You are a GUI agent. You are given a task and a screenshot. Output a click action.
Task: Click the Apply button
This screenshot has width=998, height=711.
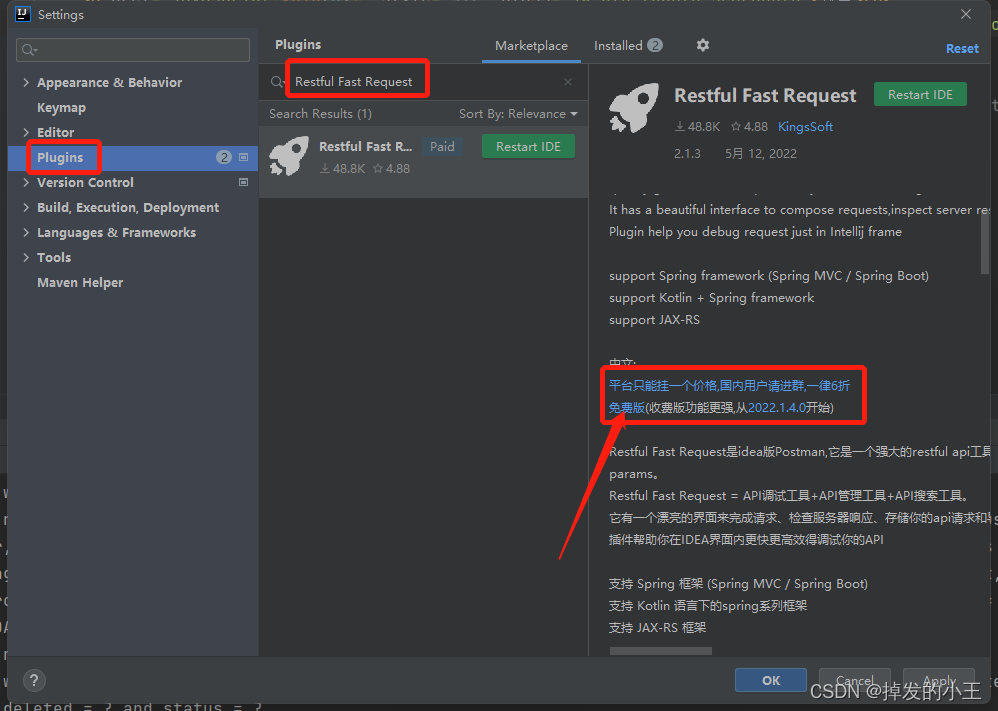click(x=939, y=680)
